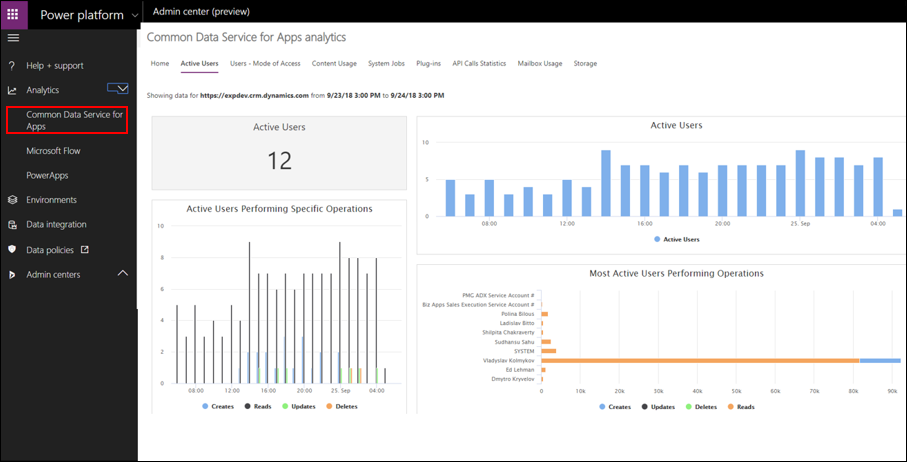This screenshot has width=907, height=462.
Task: Click the Analytics chart icon in the sidebar
Action: 12,90
